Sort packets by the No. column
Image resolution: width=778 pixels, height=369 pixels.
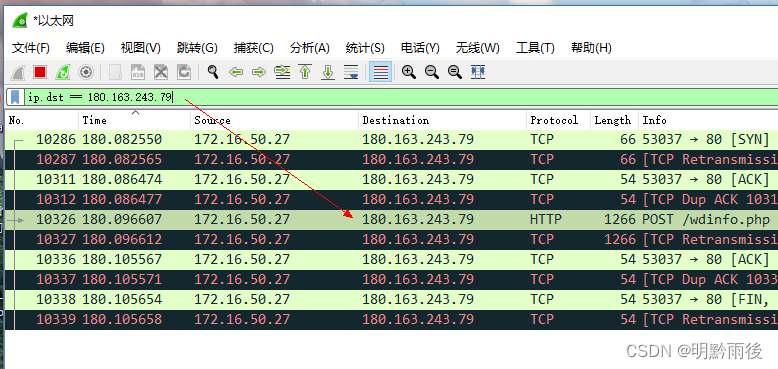click(42, 121)
